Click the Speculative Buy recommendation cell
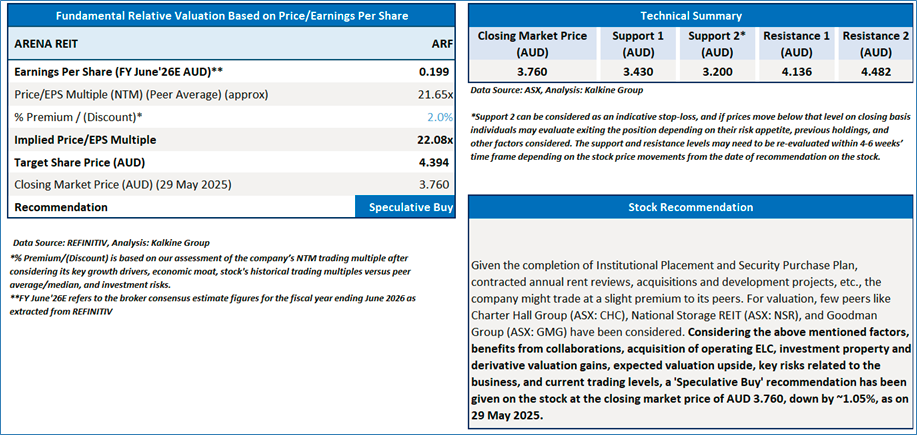Screen dimensions: 917x435 405,207
